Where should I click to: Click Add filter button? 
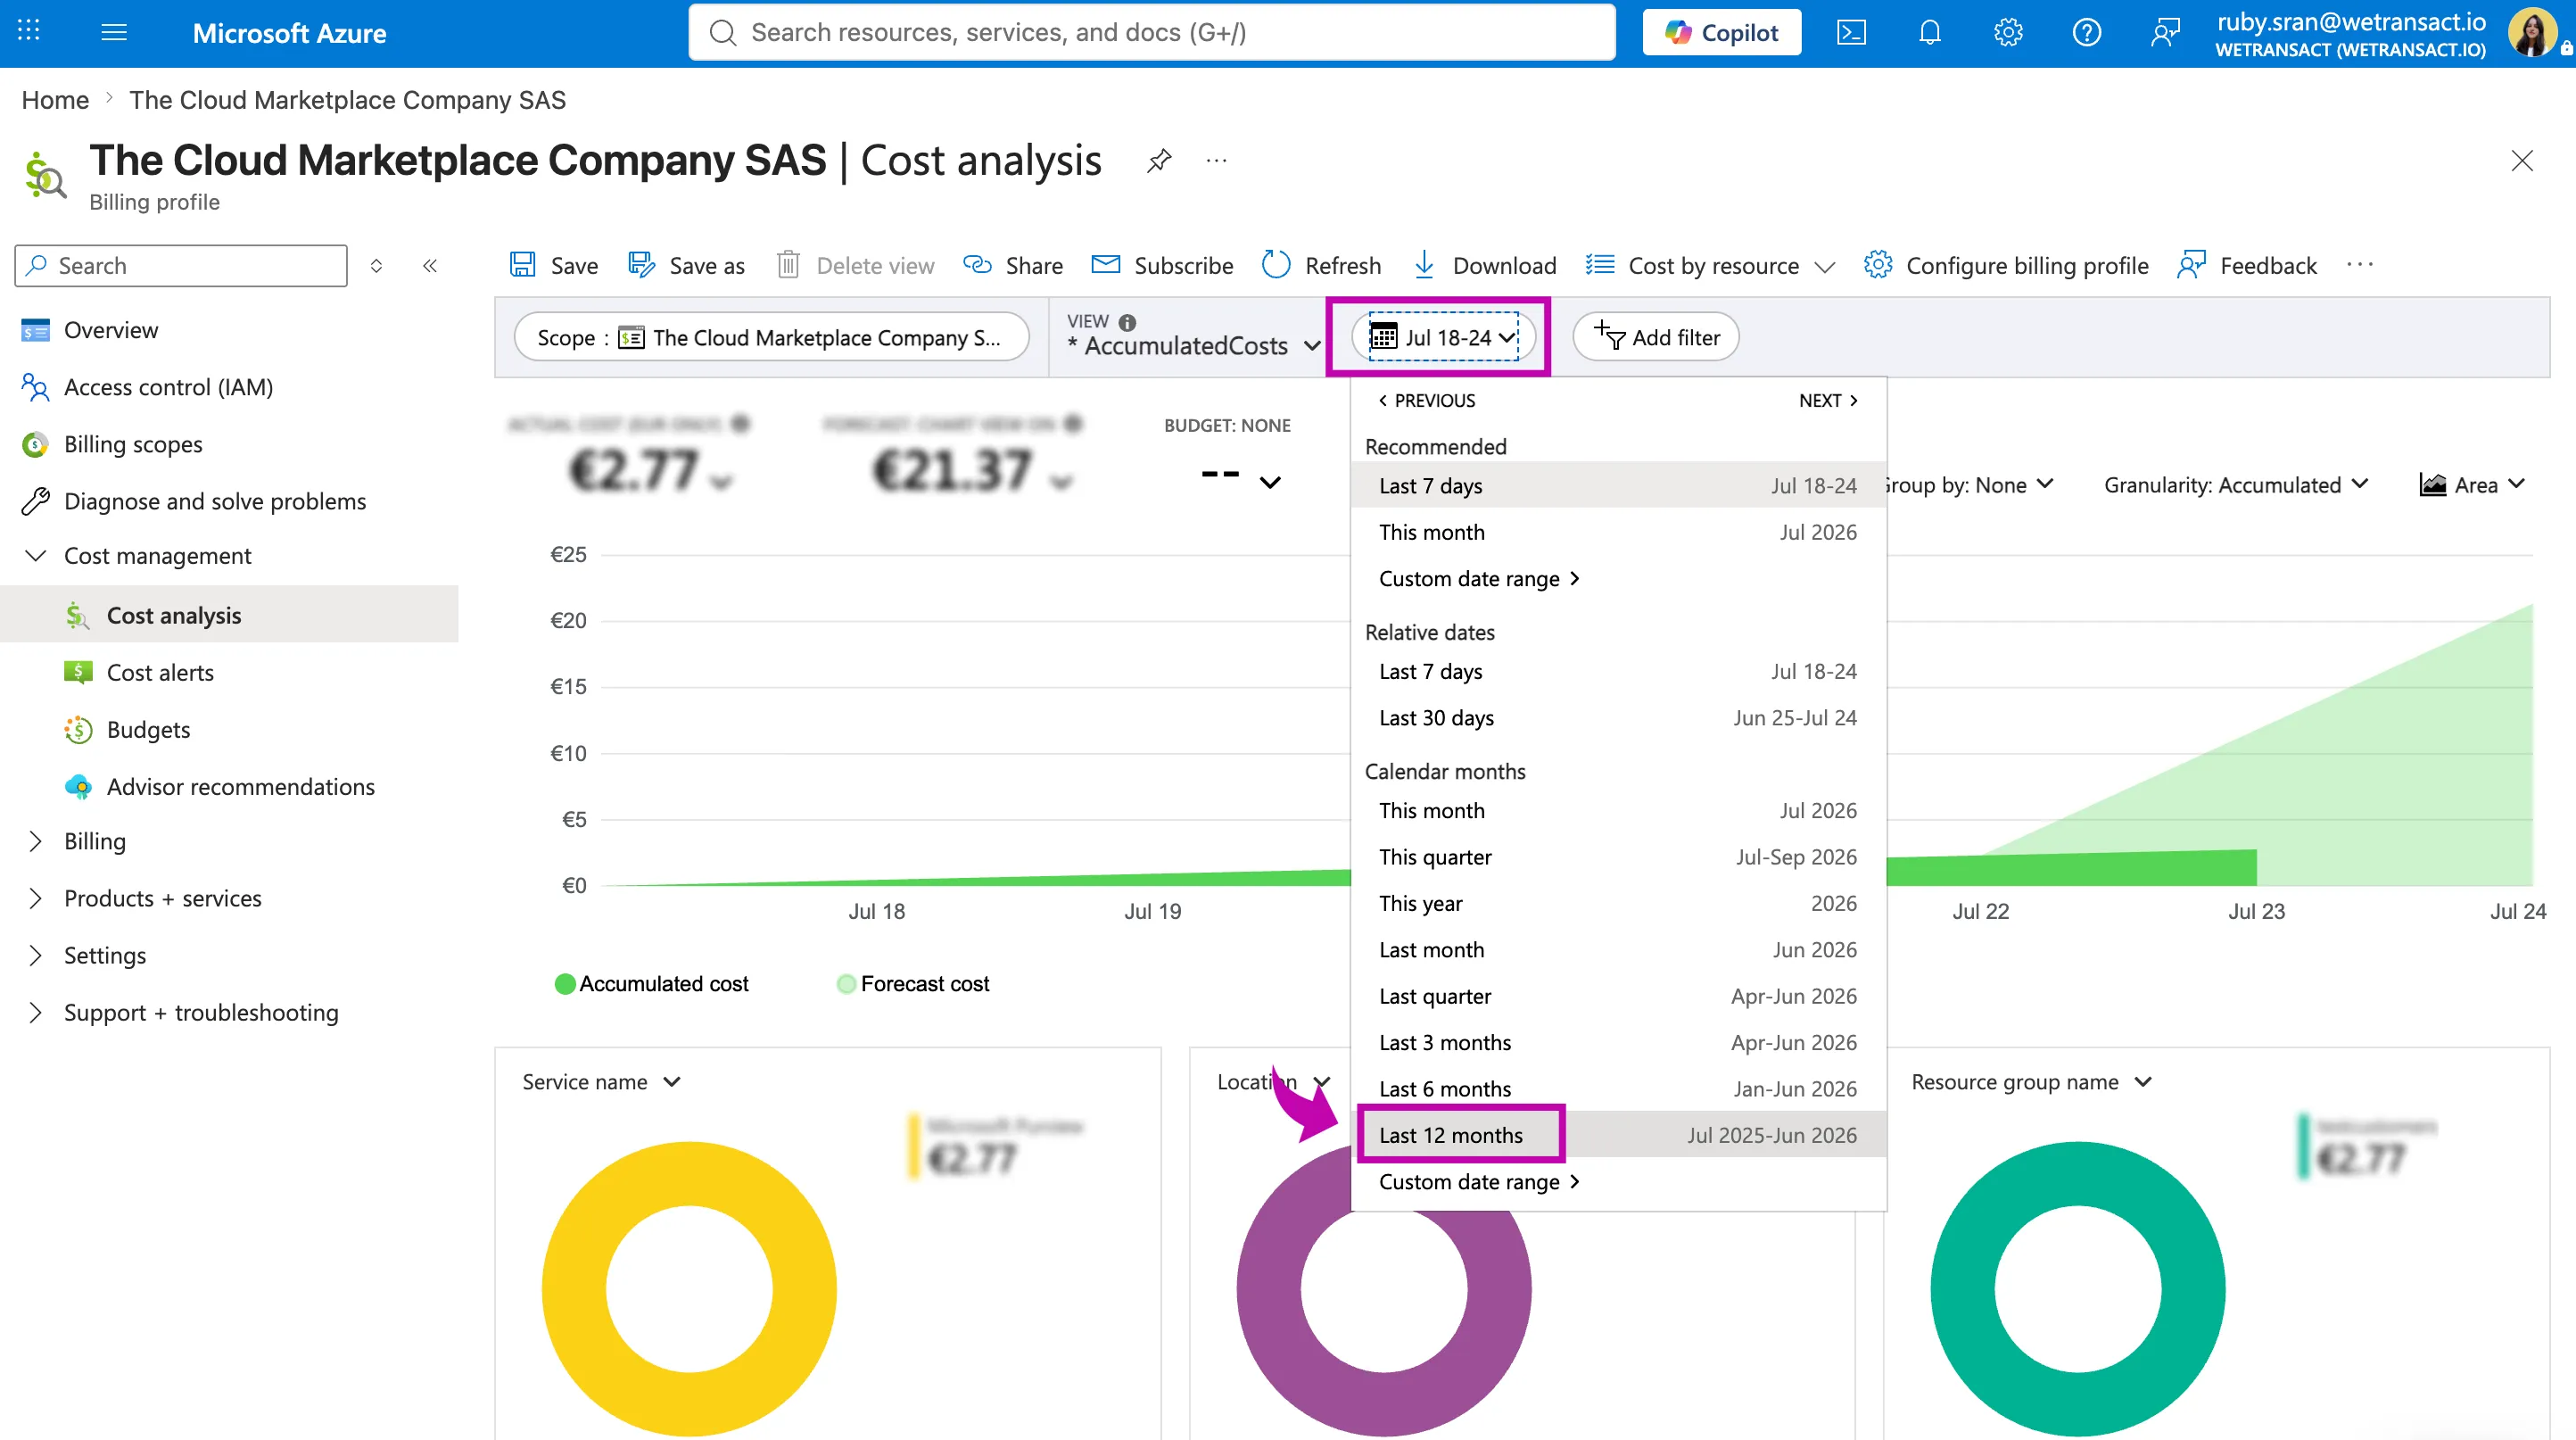[1656, 337]
